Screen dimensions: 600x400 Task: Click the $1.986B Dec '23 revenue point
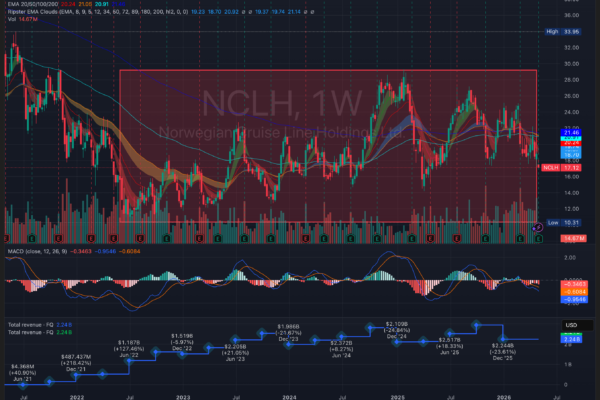pos(288,344)
